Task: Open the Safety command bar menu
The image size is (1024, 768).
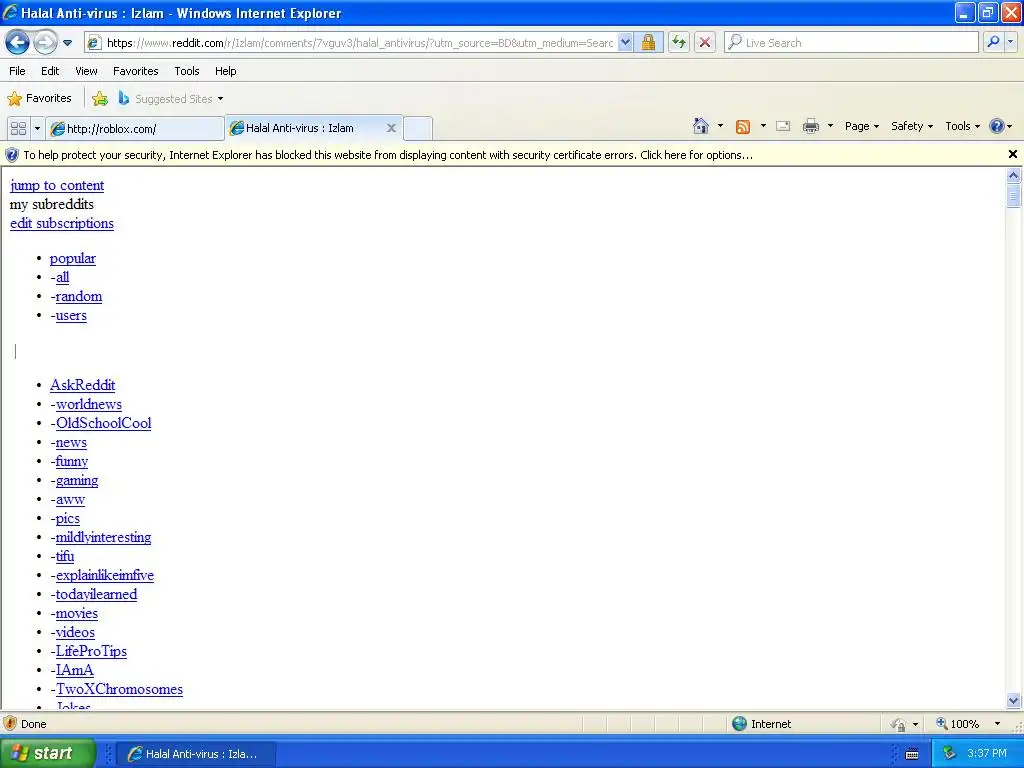Action: (912, 126)
